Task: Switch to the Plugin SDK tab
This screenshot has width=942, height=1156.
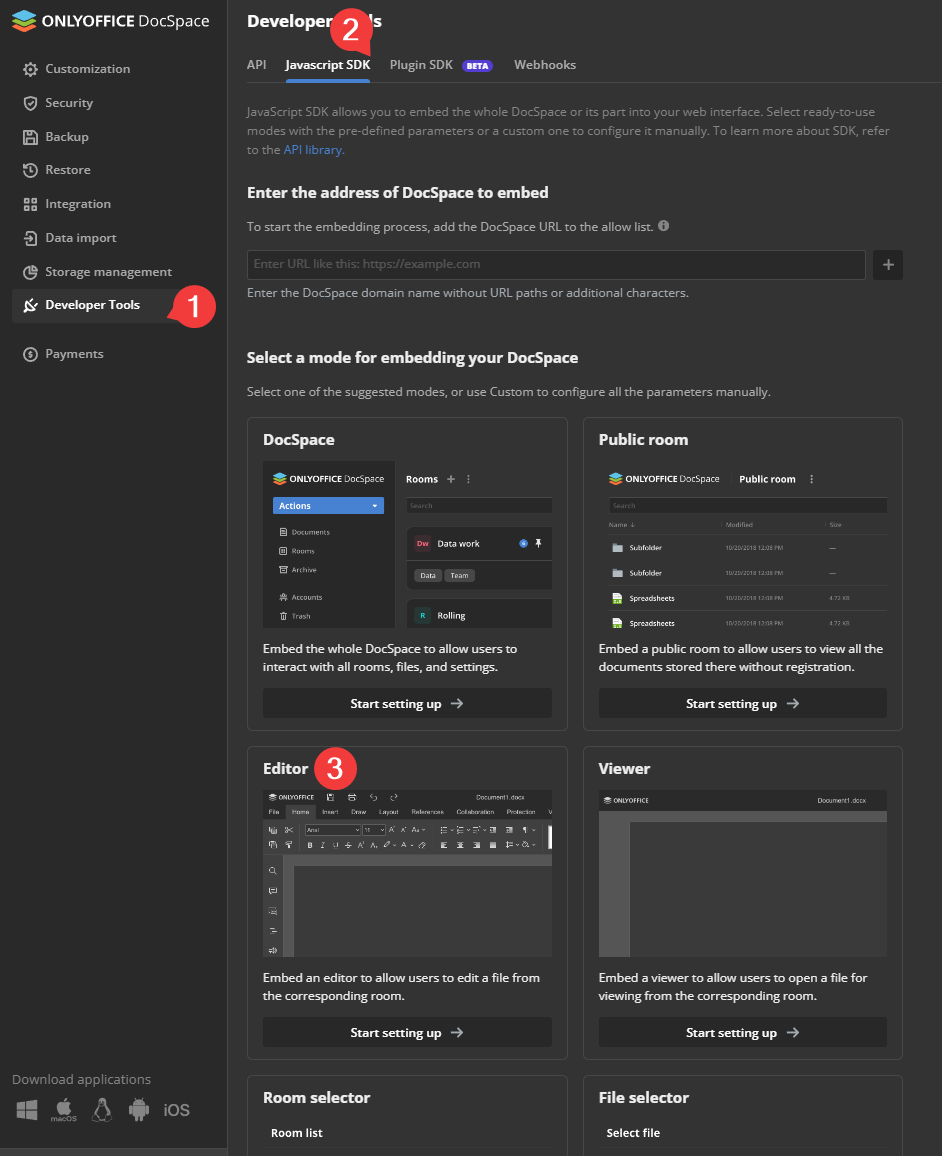Action: tap(421, 65)
